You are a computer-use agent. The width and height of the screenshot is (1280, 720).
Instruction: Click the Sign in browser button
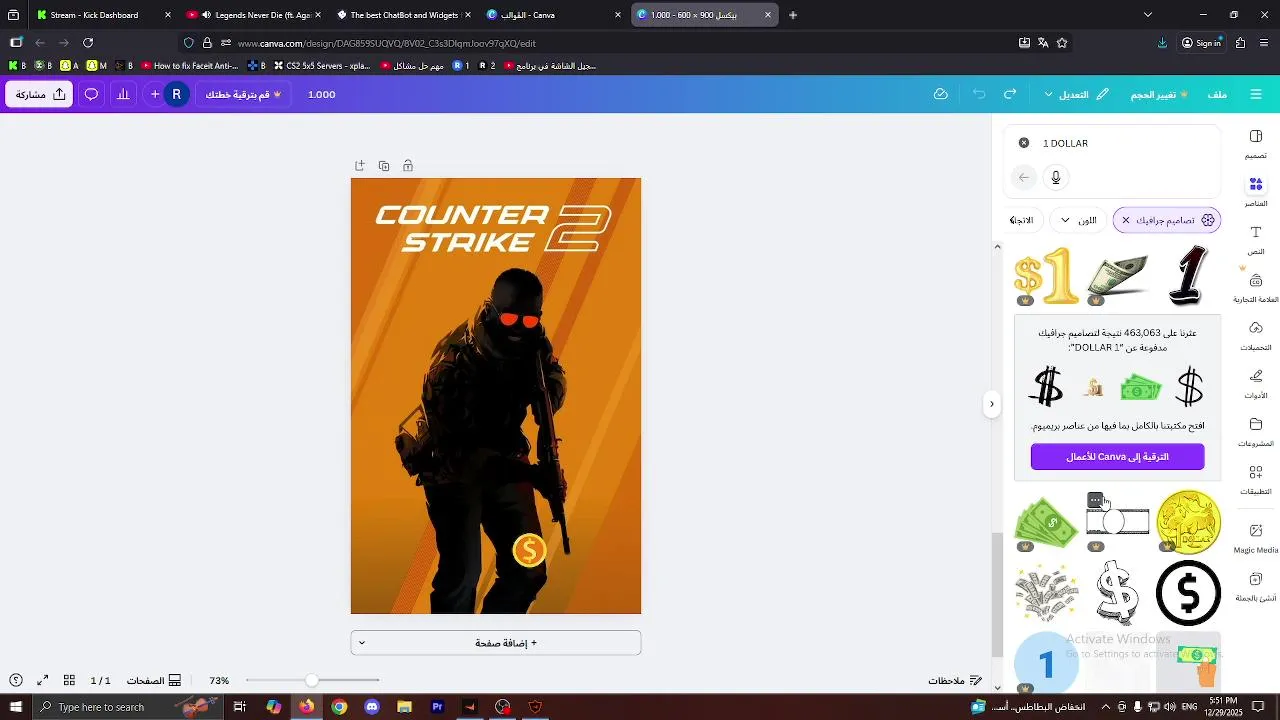pyautogui.click(x=1201, y=43)
